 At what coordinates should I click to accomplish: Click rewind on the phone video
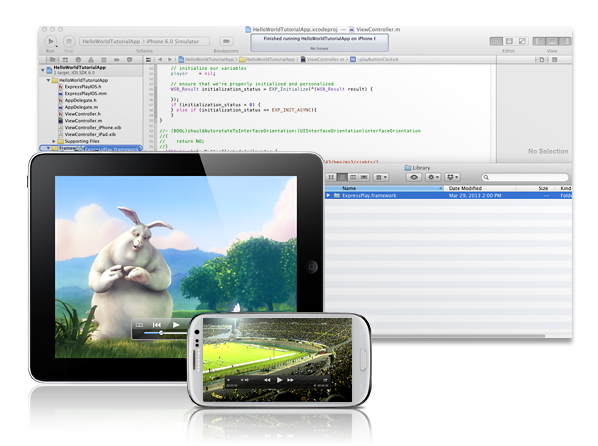point(267,380)
